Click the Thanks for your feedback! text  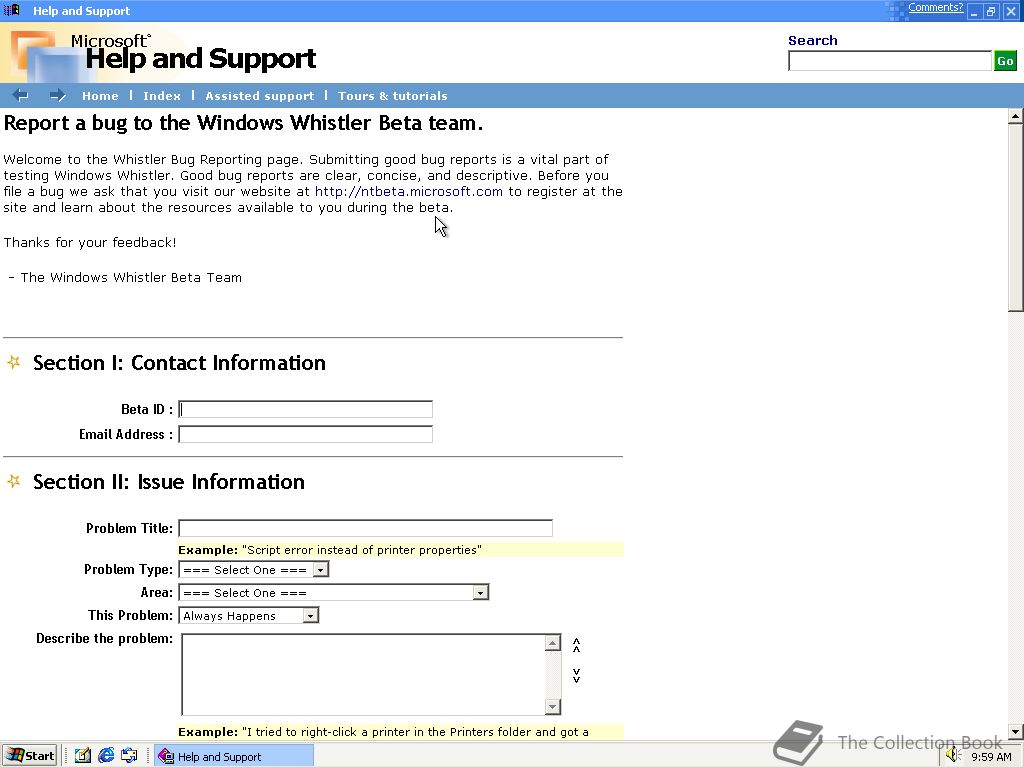(90, 242)
